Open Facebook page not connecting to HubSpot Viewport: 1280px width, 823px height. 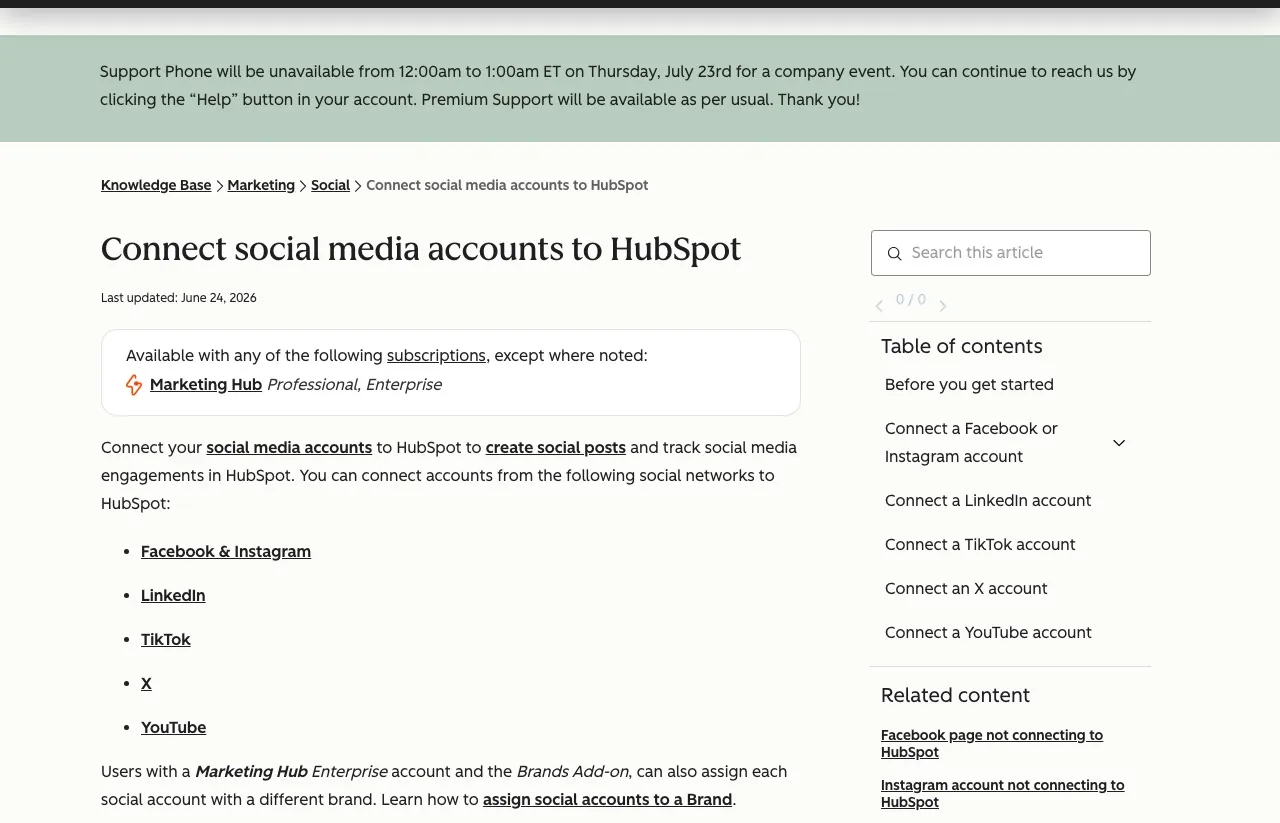click(x=992, y=743)
